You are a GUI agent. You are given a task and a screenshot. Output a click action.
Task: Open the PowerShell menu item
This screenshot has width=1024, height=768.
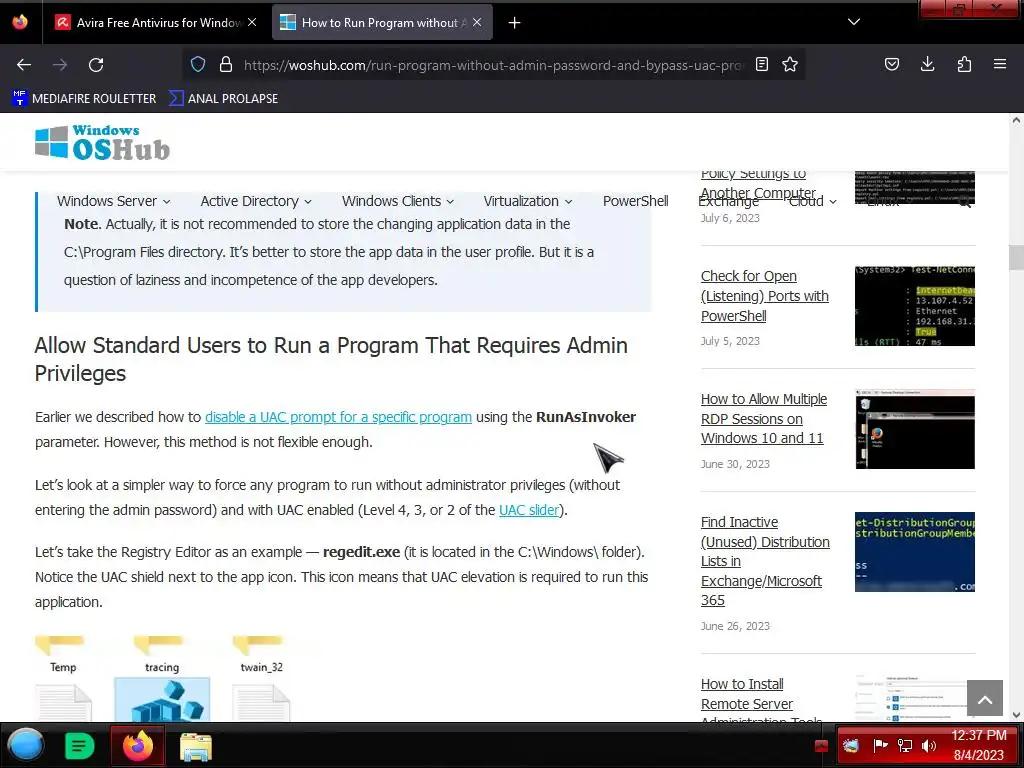pyautogui.click(x=635, y=201)
